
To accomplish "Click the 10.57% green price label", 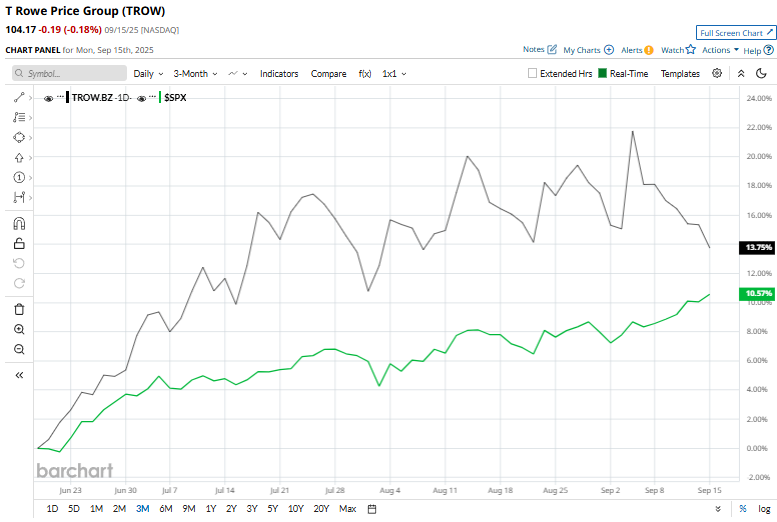I will pos(757,293).
